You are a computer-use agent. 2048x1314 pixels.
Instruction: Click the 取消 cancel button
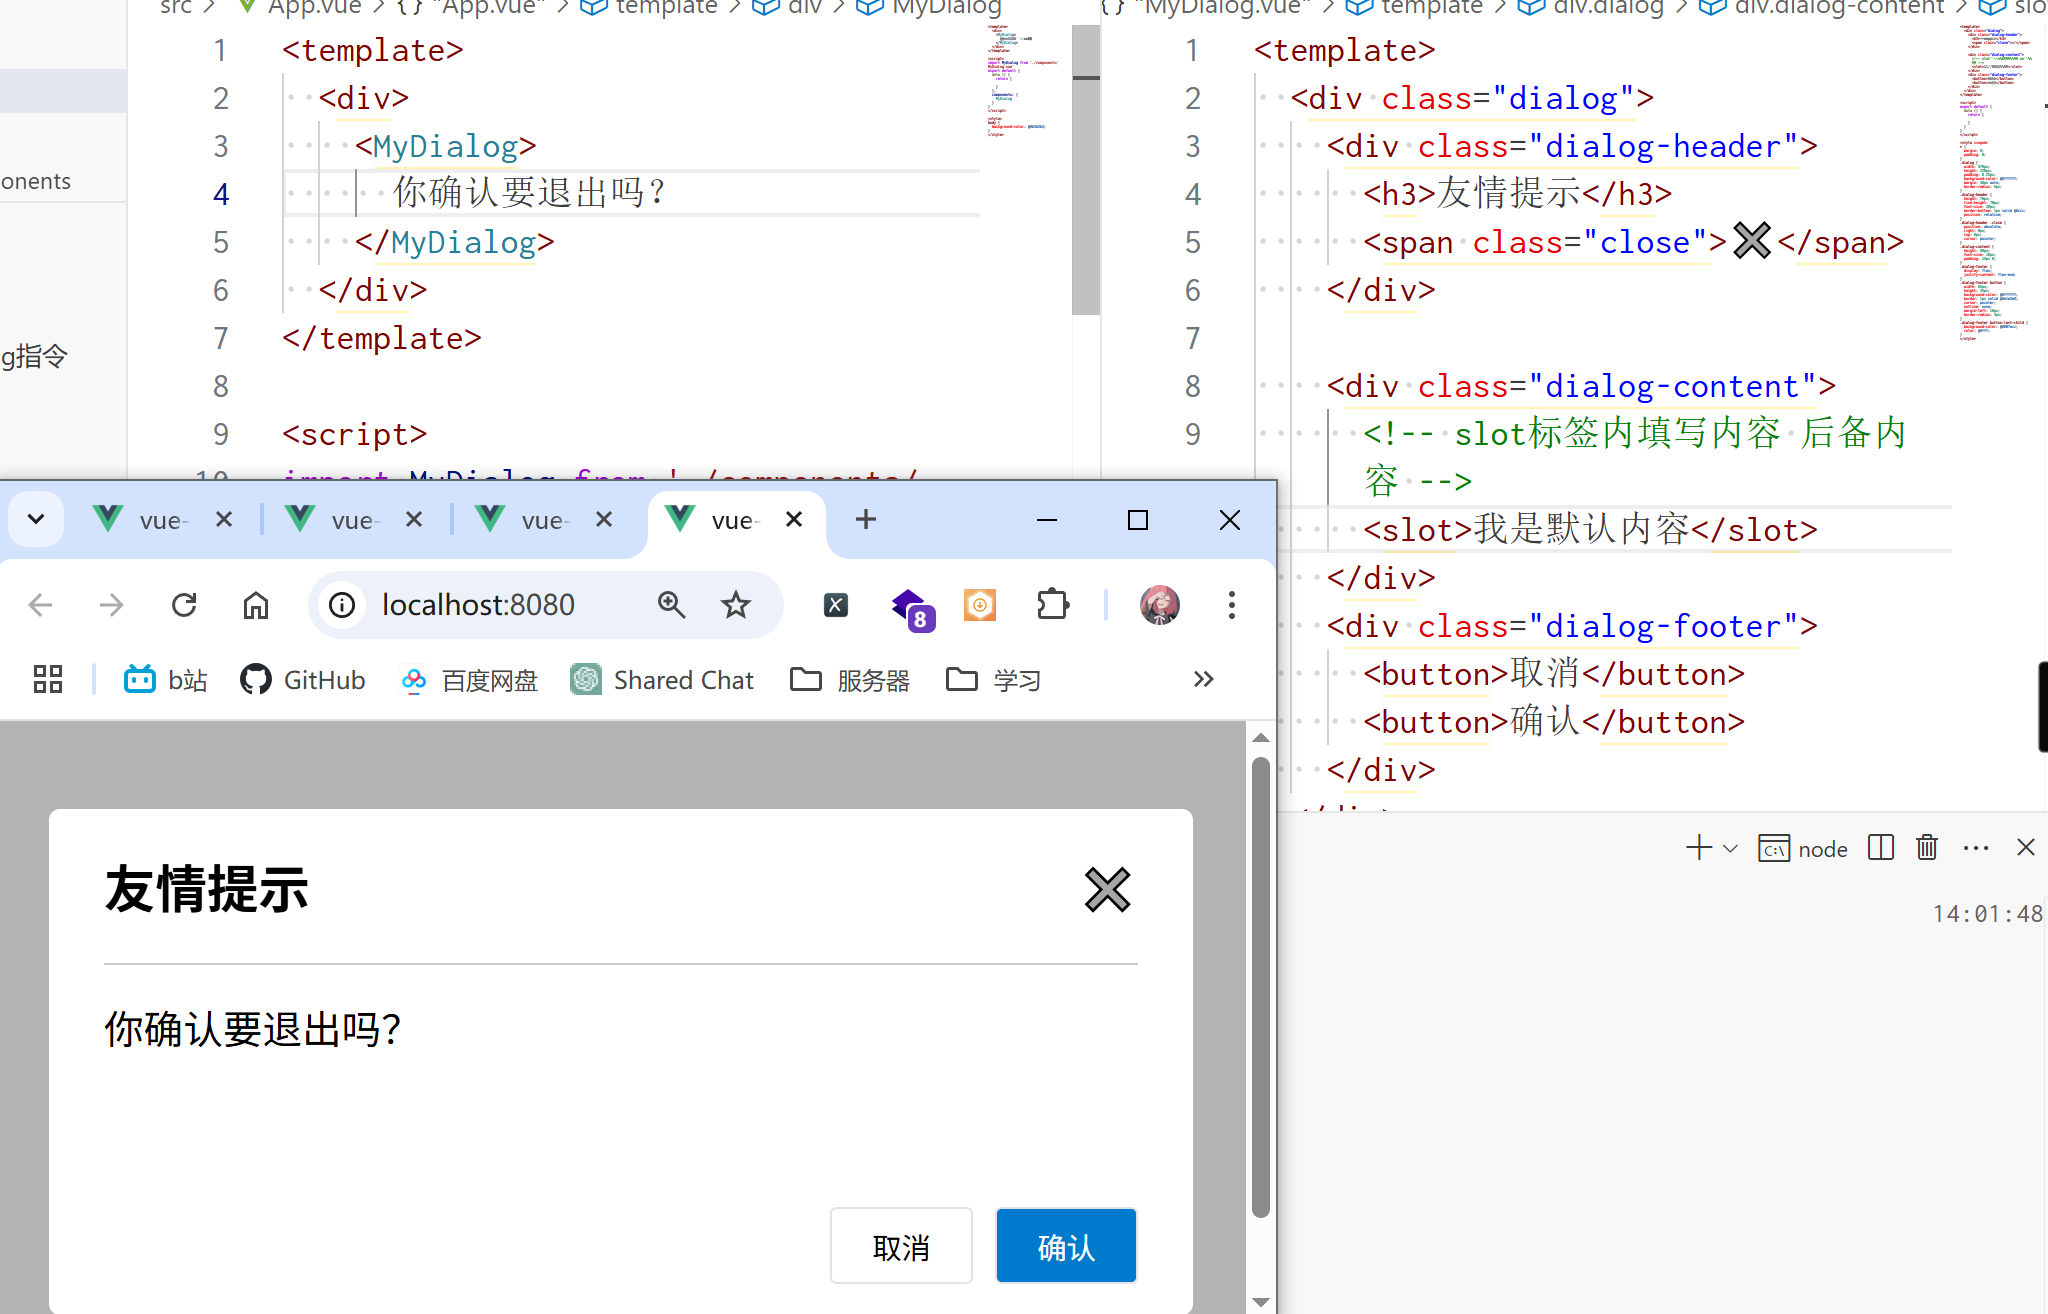click(900, 1246)
